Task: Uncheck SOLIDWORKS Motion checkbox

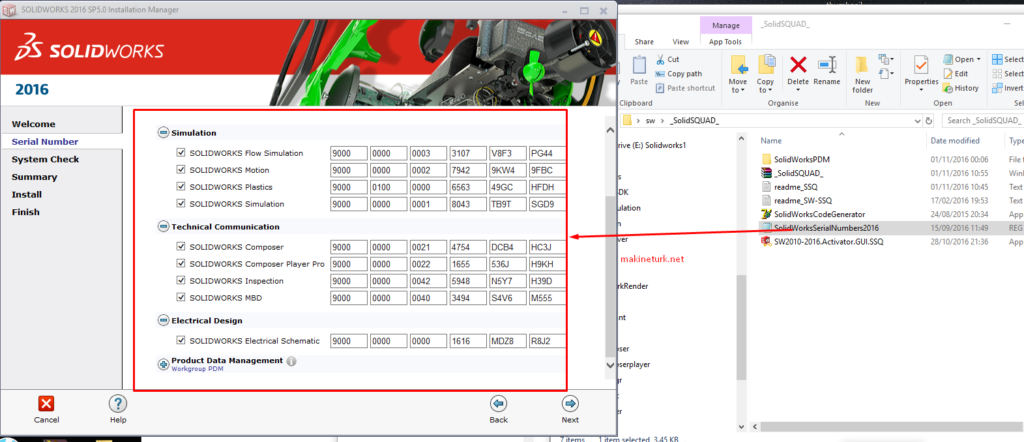Action: pyautogui.click(x=181, y=170)
